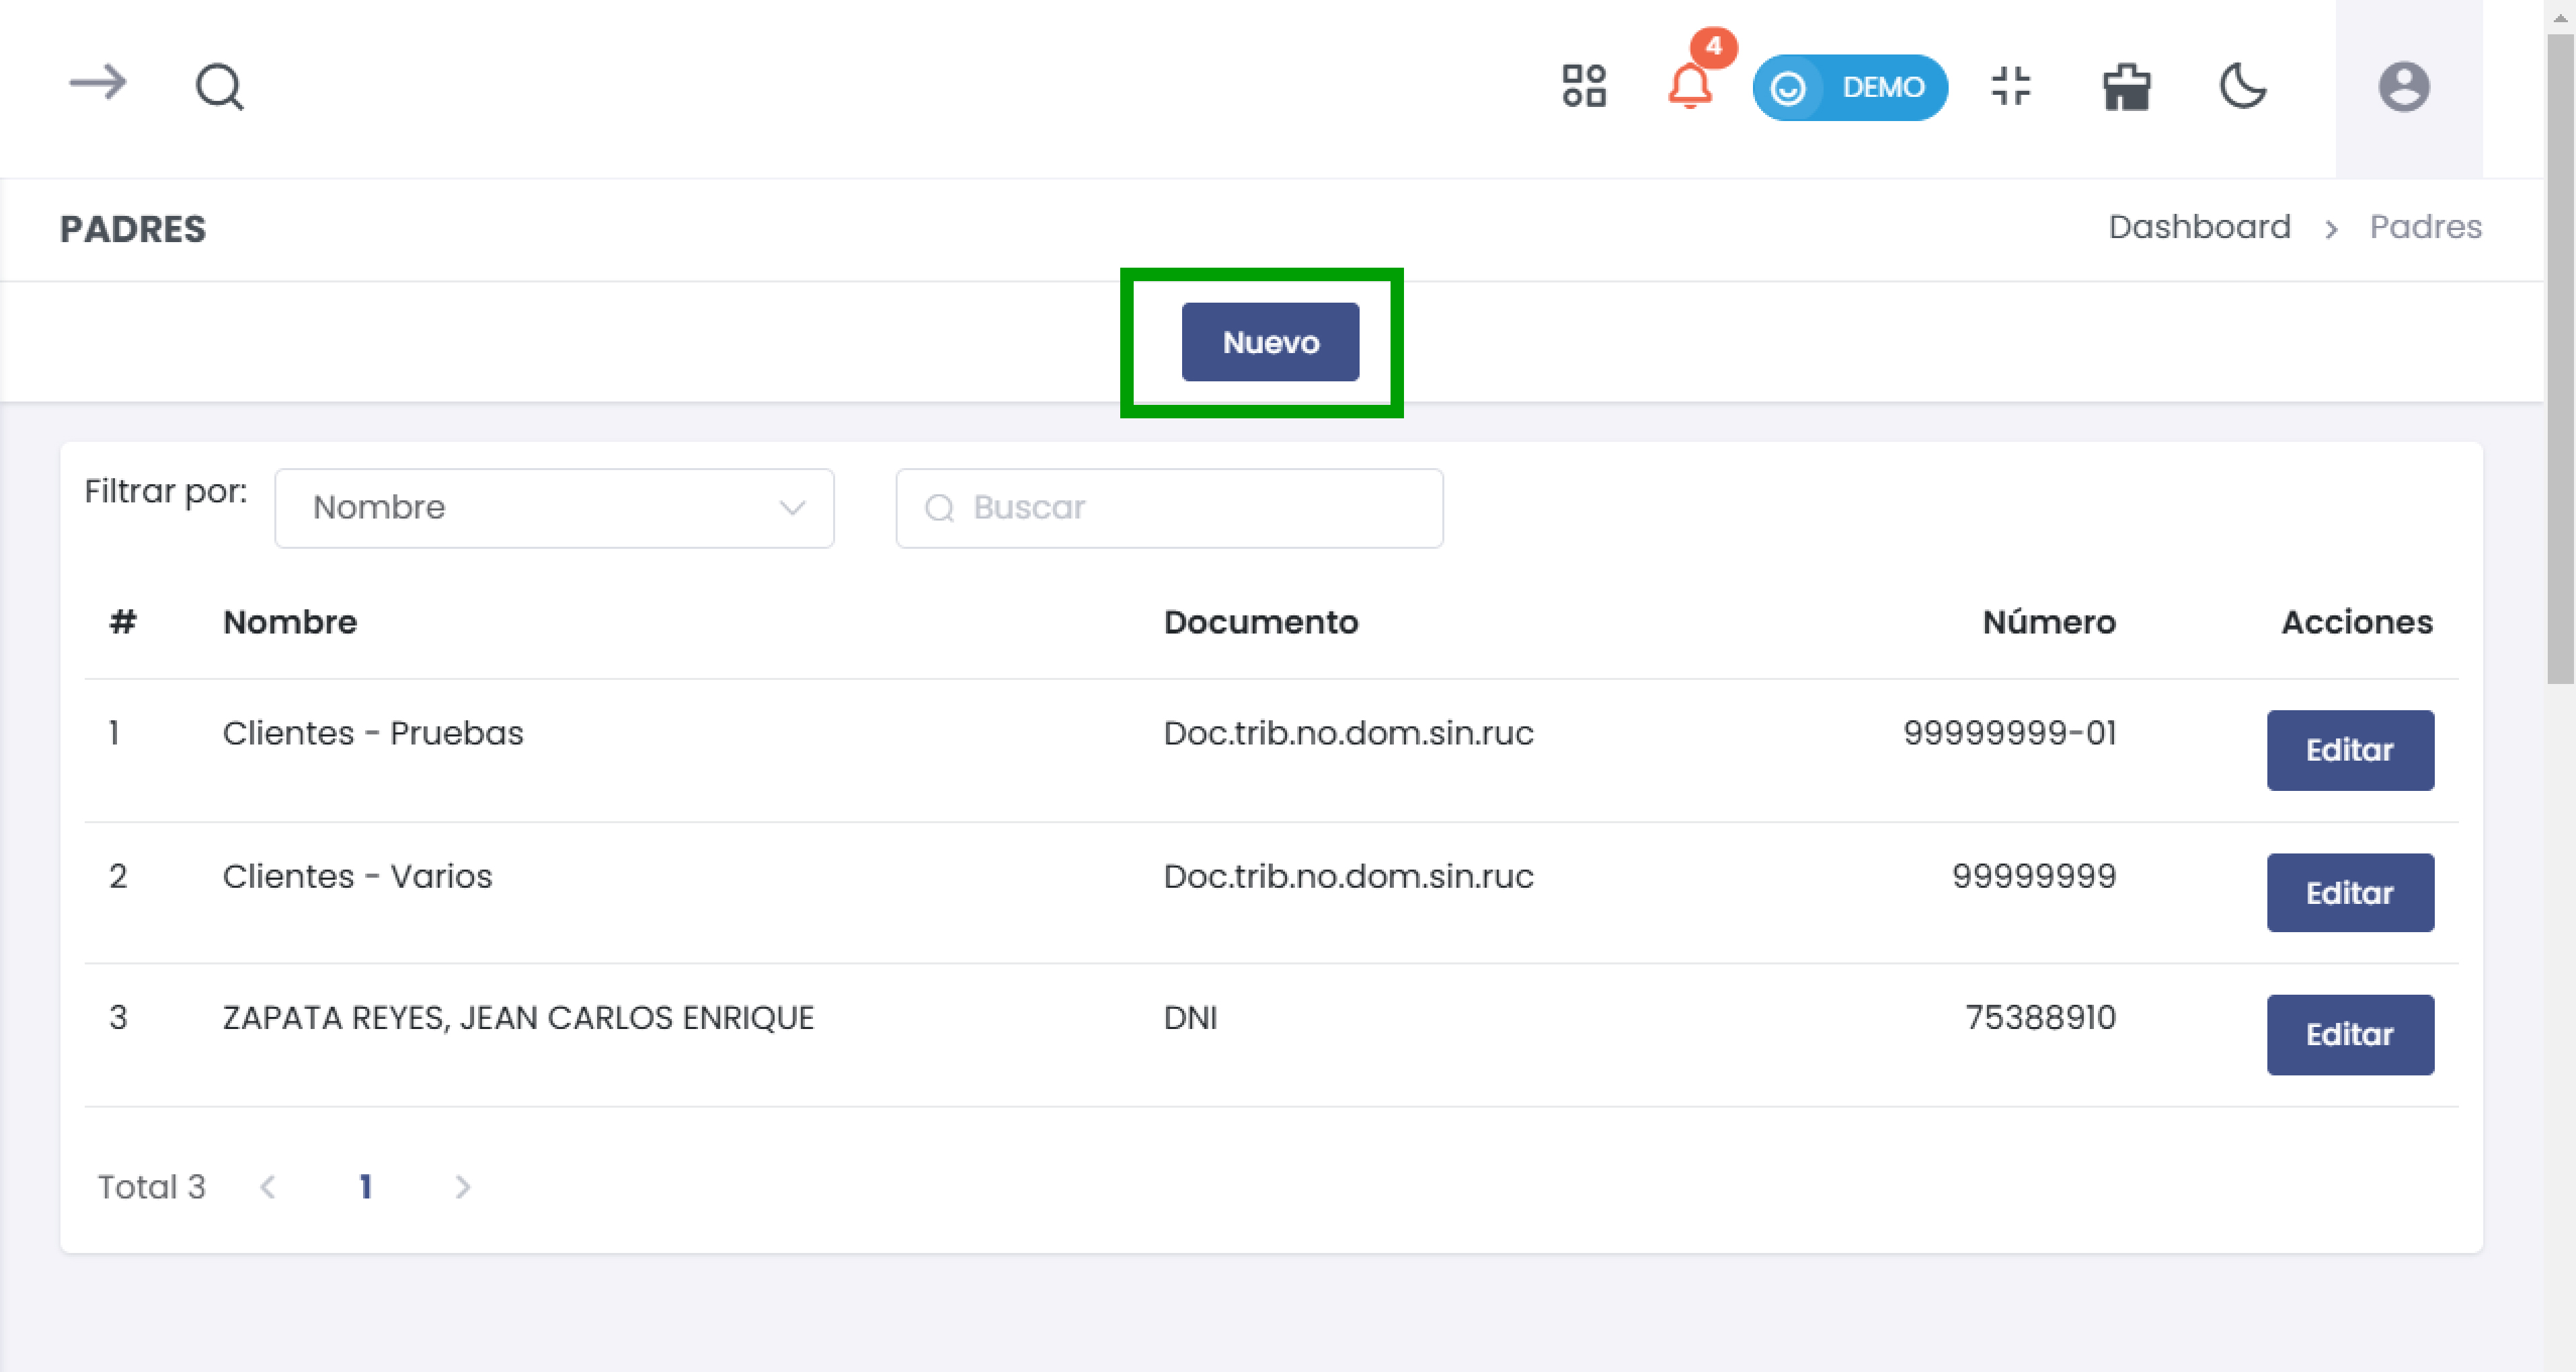Edit the ZAPATA REYES record
2576x1372 pixels.
click(2350, 1035)
